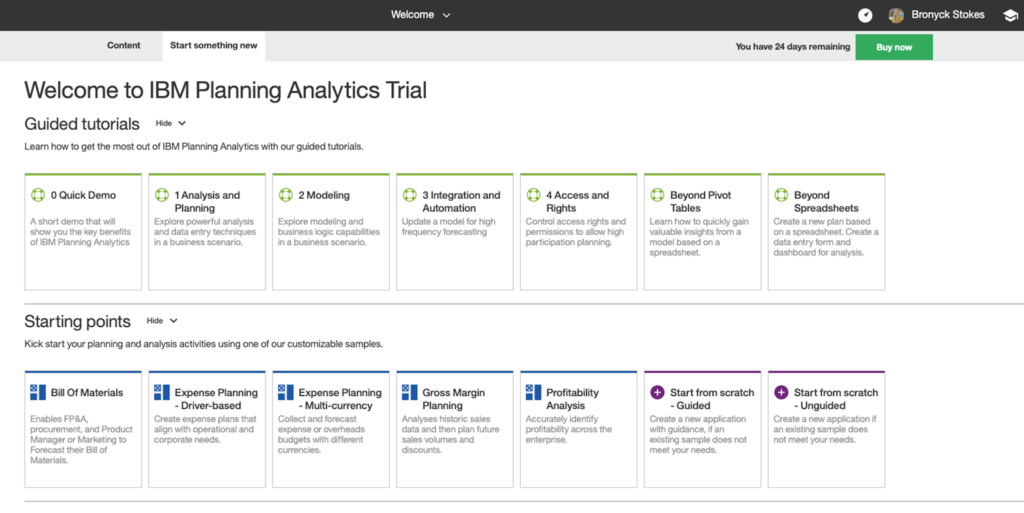
Task: Open the Profitability Analysis sample card
Action: [x=579, y=429]
